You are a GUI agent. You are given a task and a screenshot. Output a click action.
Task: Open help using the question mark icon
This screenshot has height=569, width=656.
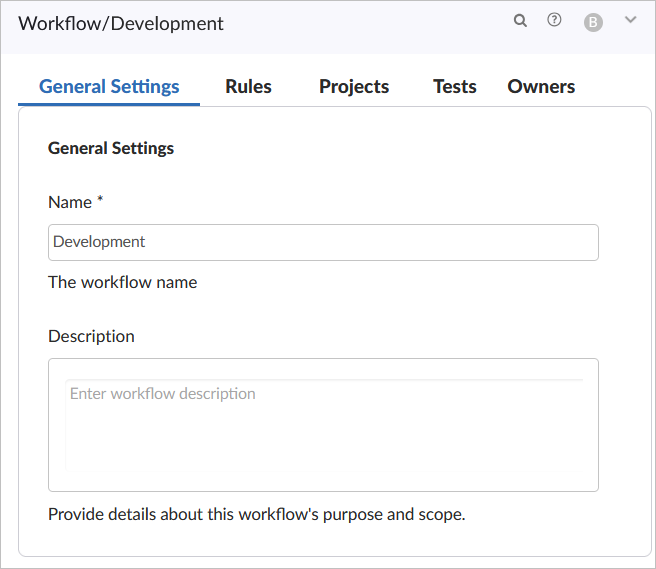tap(554, 20)
